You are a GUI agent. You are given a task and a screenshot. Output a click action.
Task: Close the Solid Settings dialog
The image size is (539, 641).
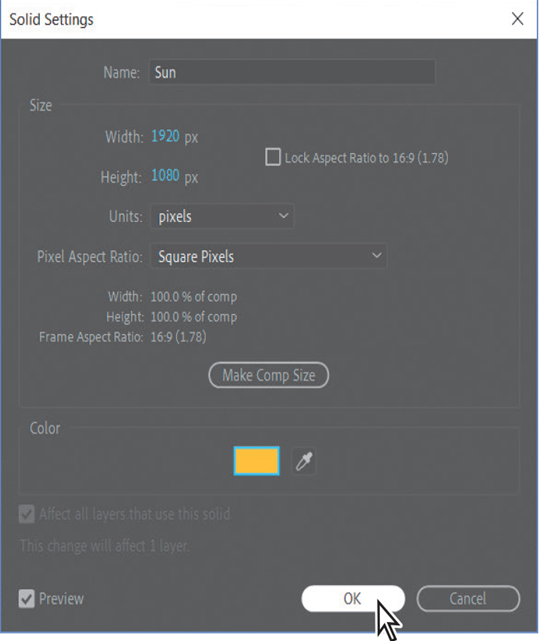[x=517, y=19]
